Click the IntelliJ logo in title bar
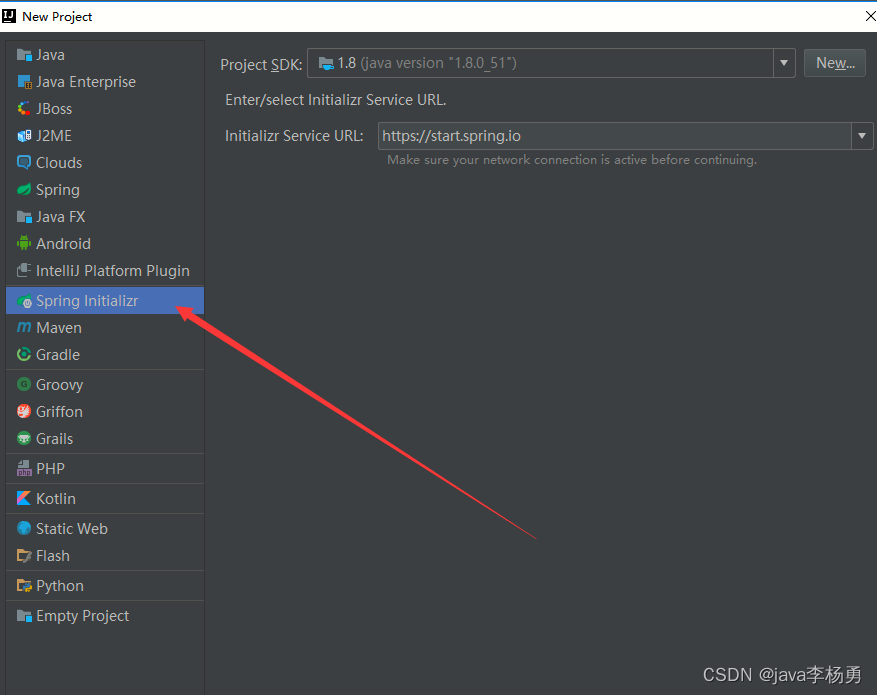 click(9, 16)
